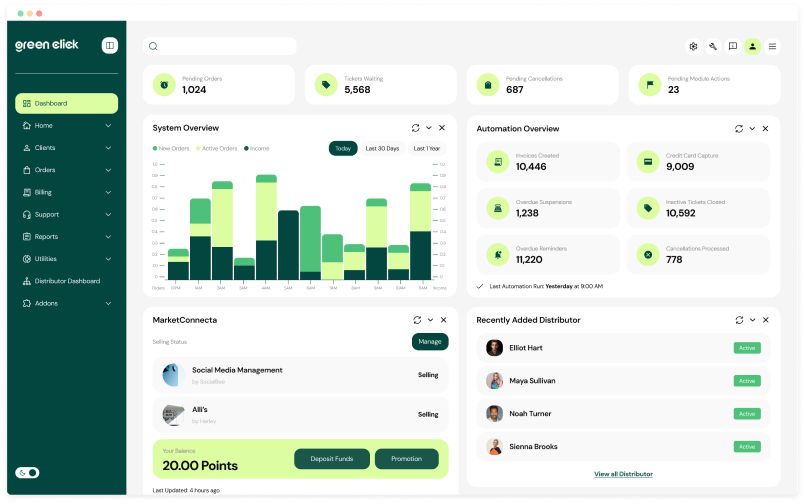Refresh the System Overview panel
This screenshot has width=805, height=504.
coord(415,128)
